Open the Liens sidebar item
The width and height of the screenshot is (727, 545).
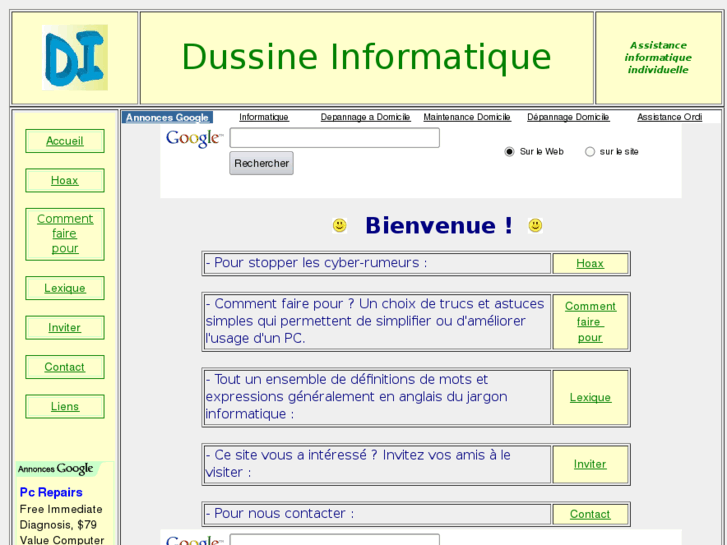click(65, 406)
